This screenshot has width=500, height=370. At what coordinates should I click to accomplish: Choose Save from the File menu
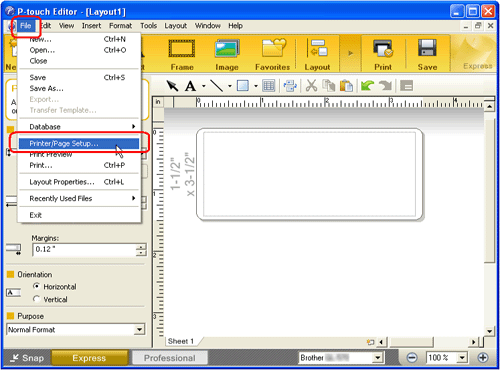pyautogui.click(x=79, y=77)
